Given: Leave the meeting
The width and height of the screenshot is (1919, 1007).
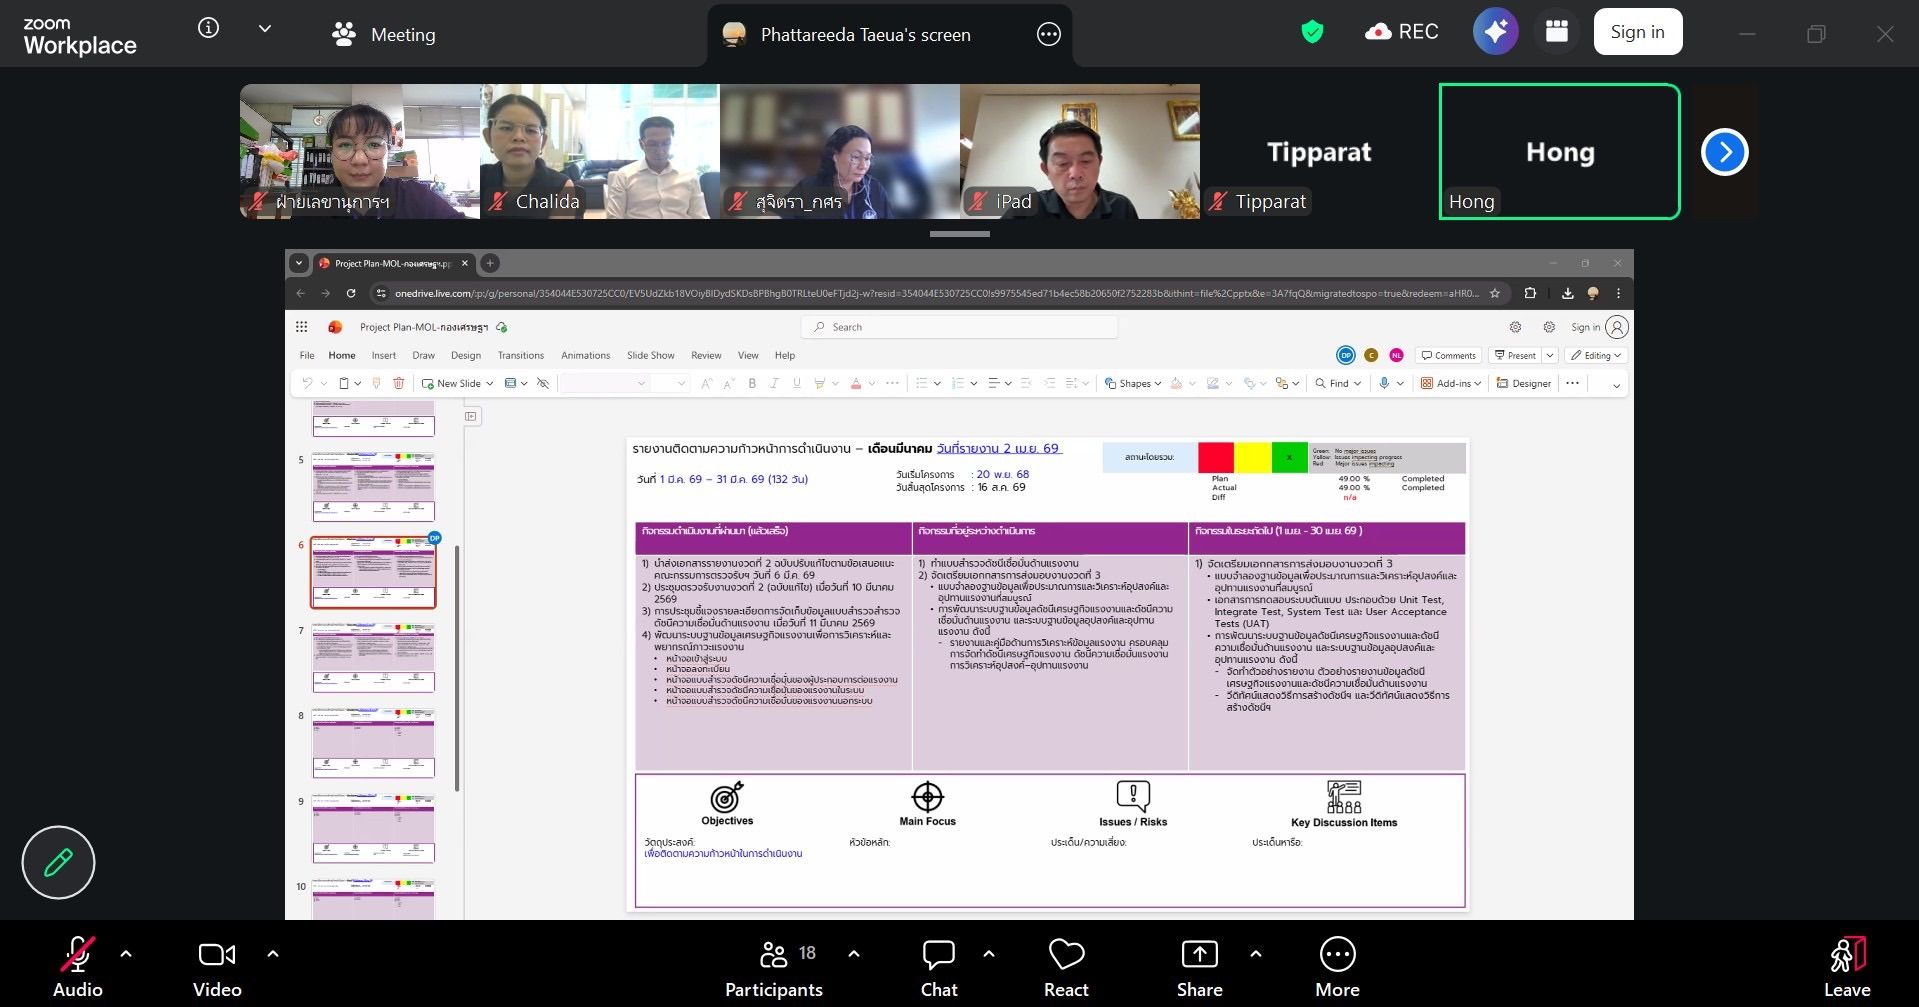Looking at the screenshot, I should [x=1846, y=968].
